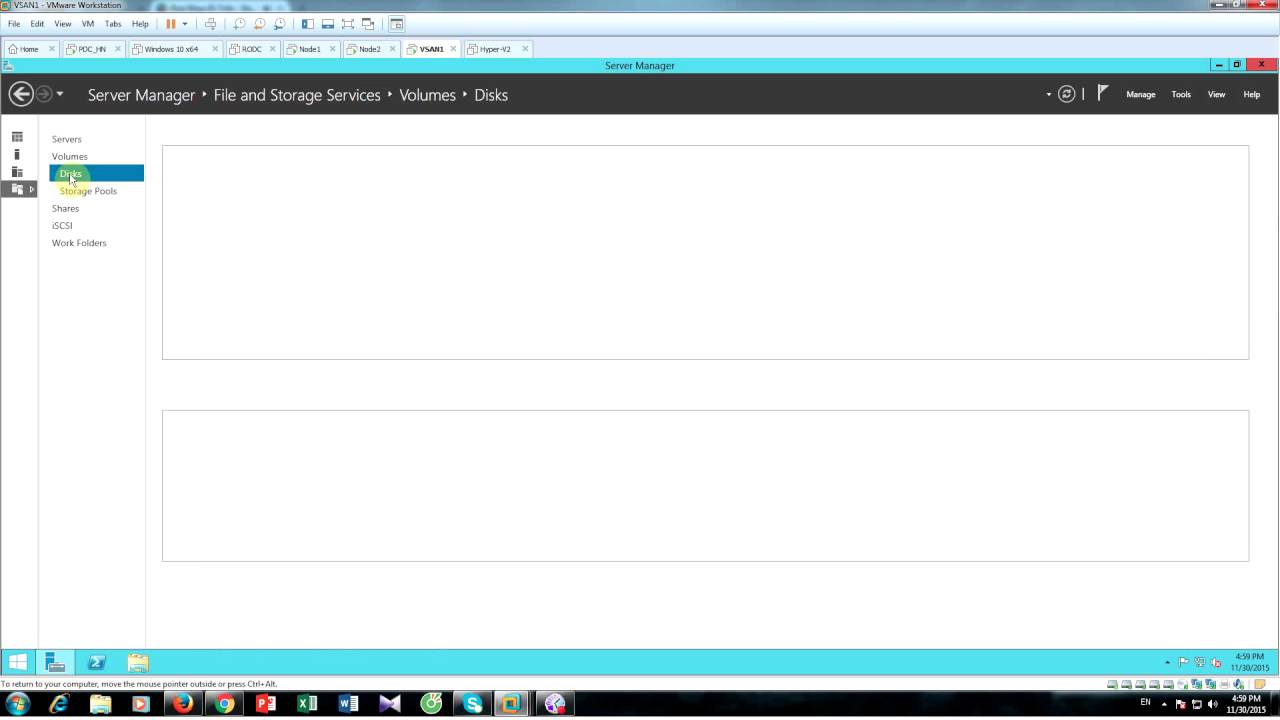Click Send Ctrl+Alt+Del toolbar icon
The height and width of the screenshot is (720, 1280).
[210, 23]
